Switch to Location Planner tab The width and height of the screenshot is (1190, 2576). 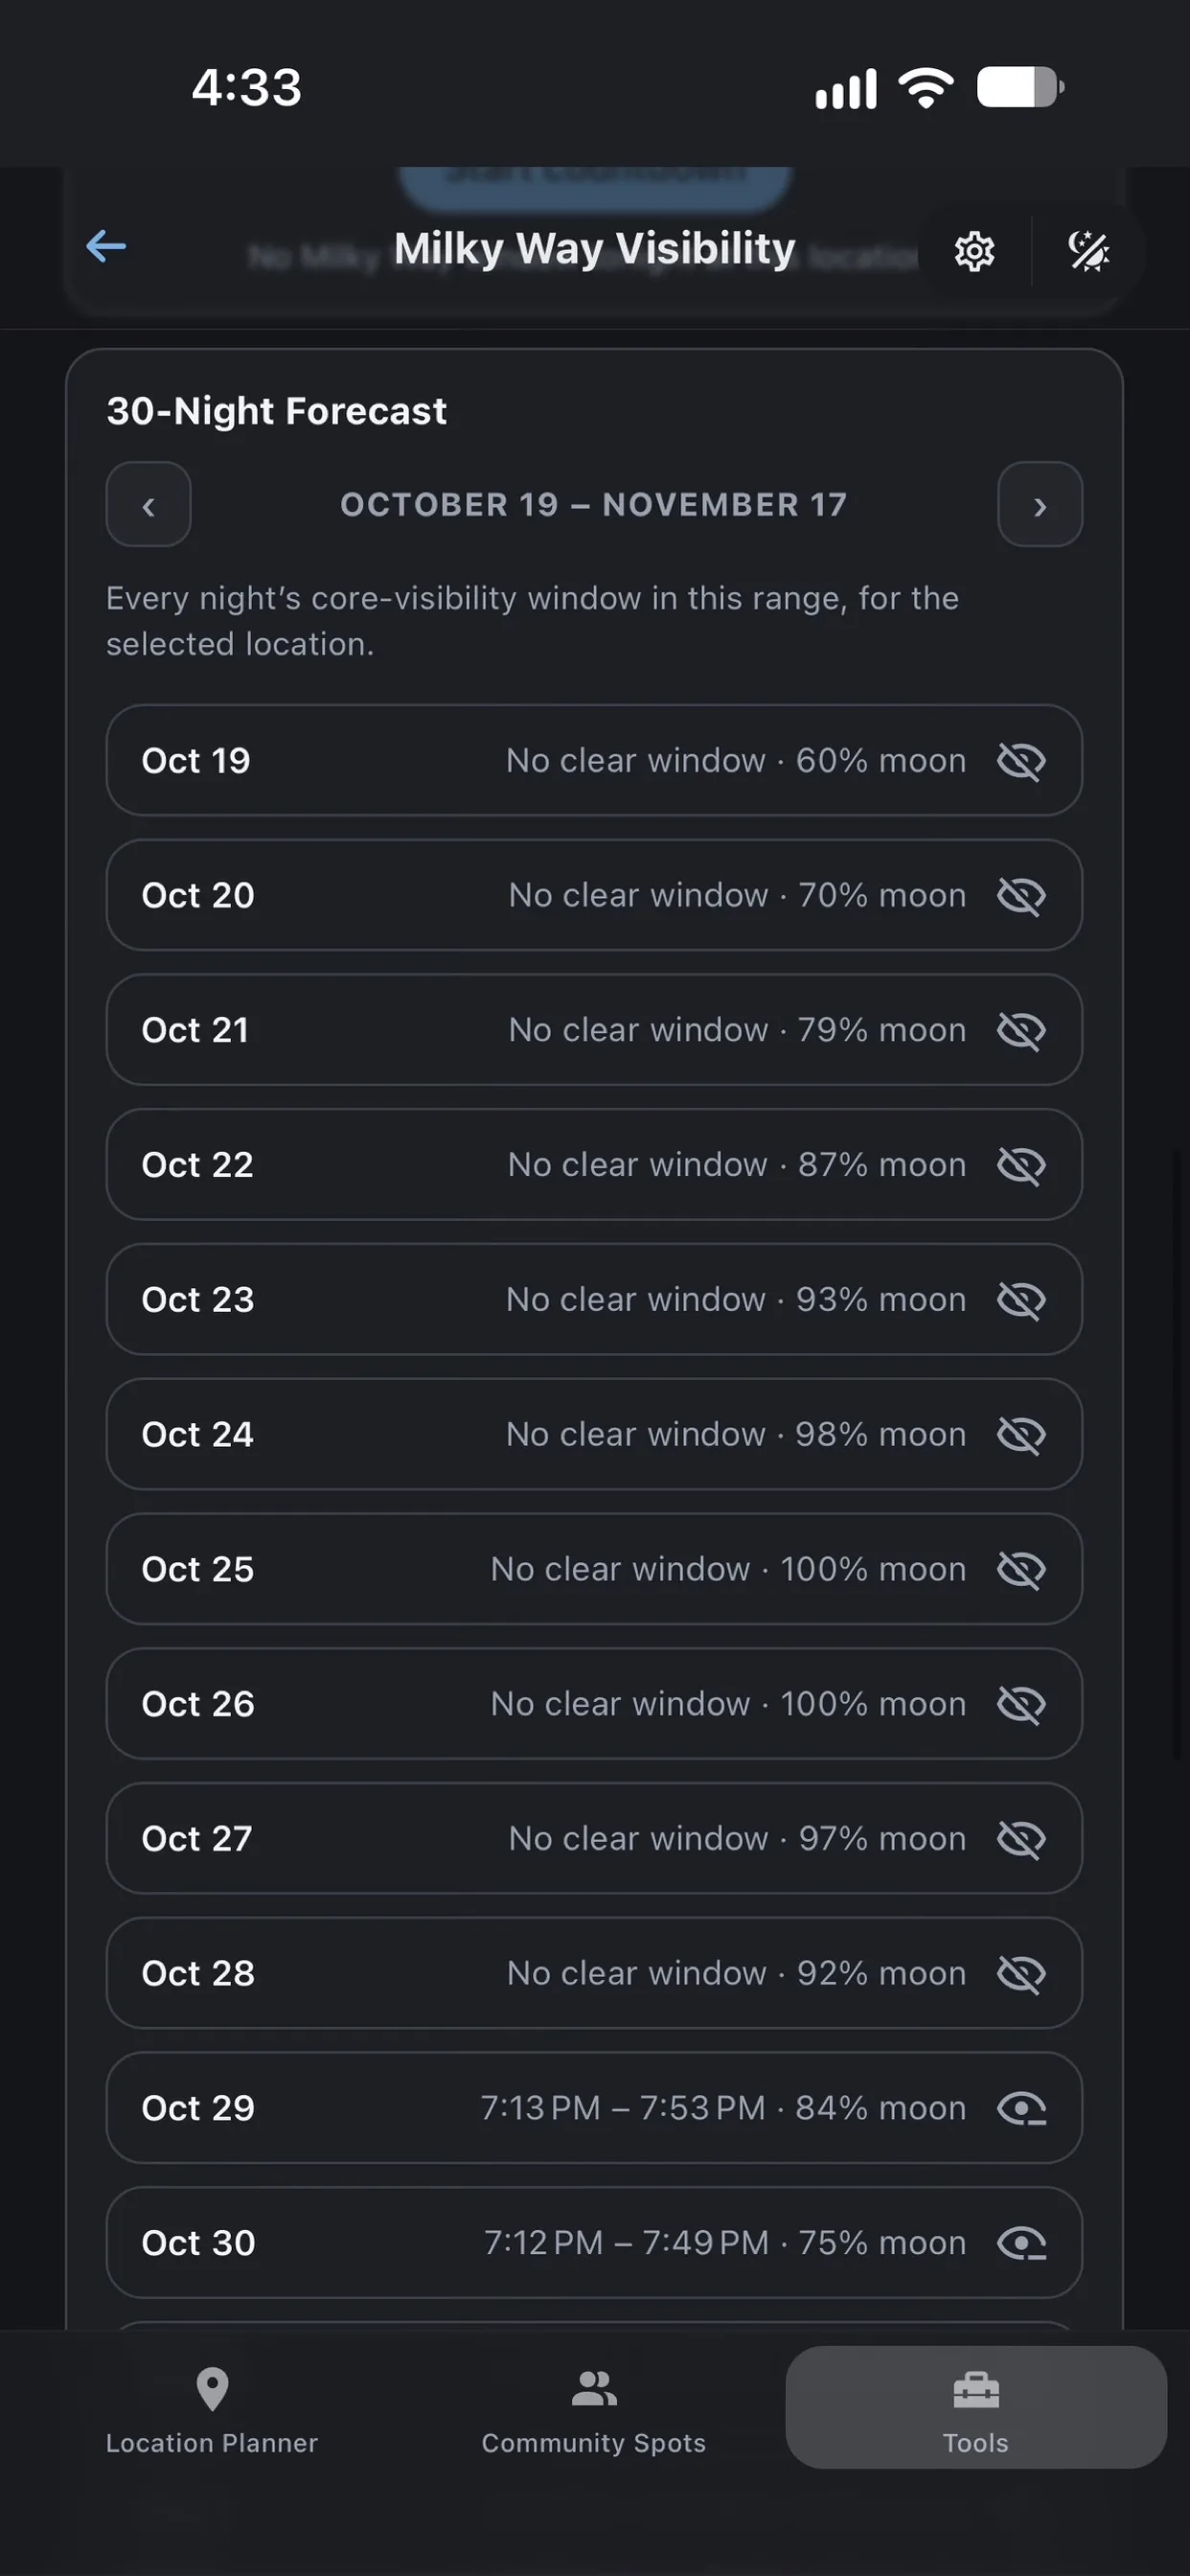click(x=212, y=2408)
